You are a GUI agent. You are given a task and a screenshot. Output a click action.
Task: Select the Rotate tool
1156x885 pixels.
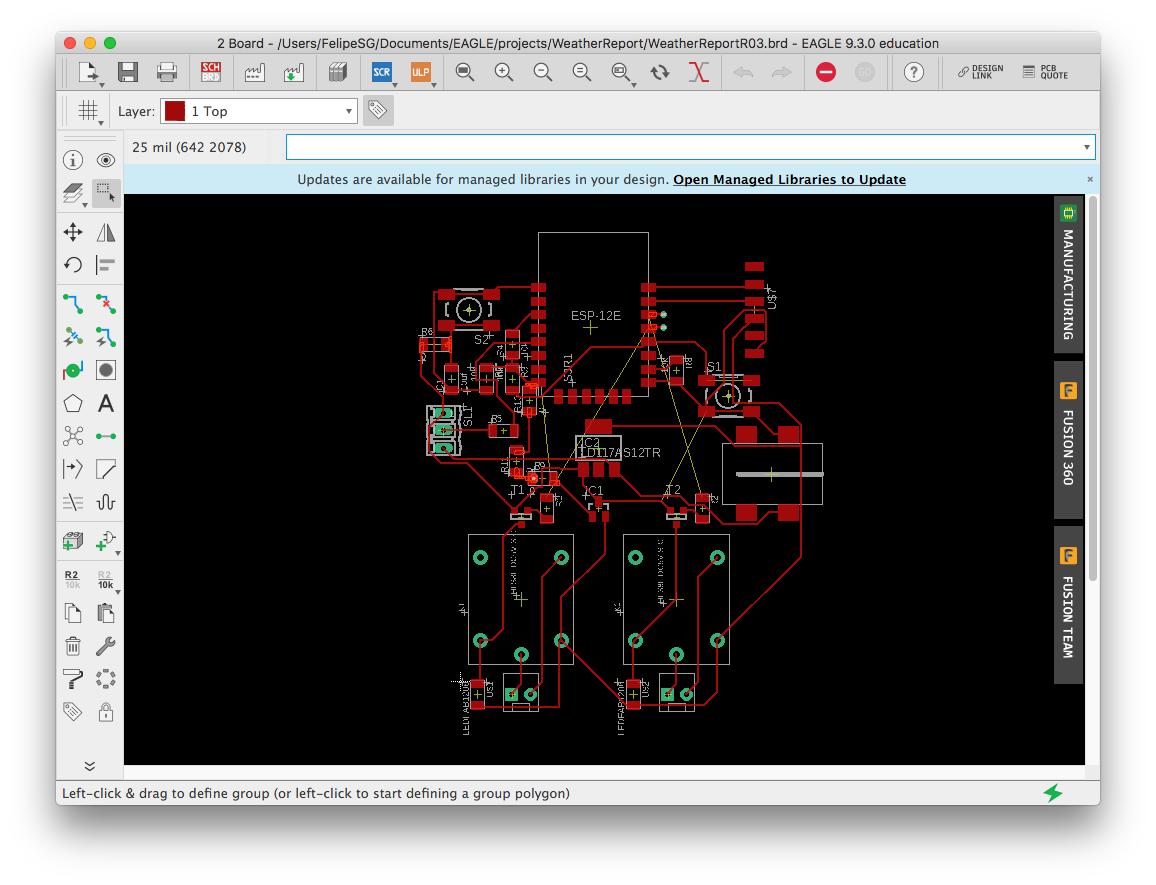[73, 265]
